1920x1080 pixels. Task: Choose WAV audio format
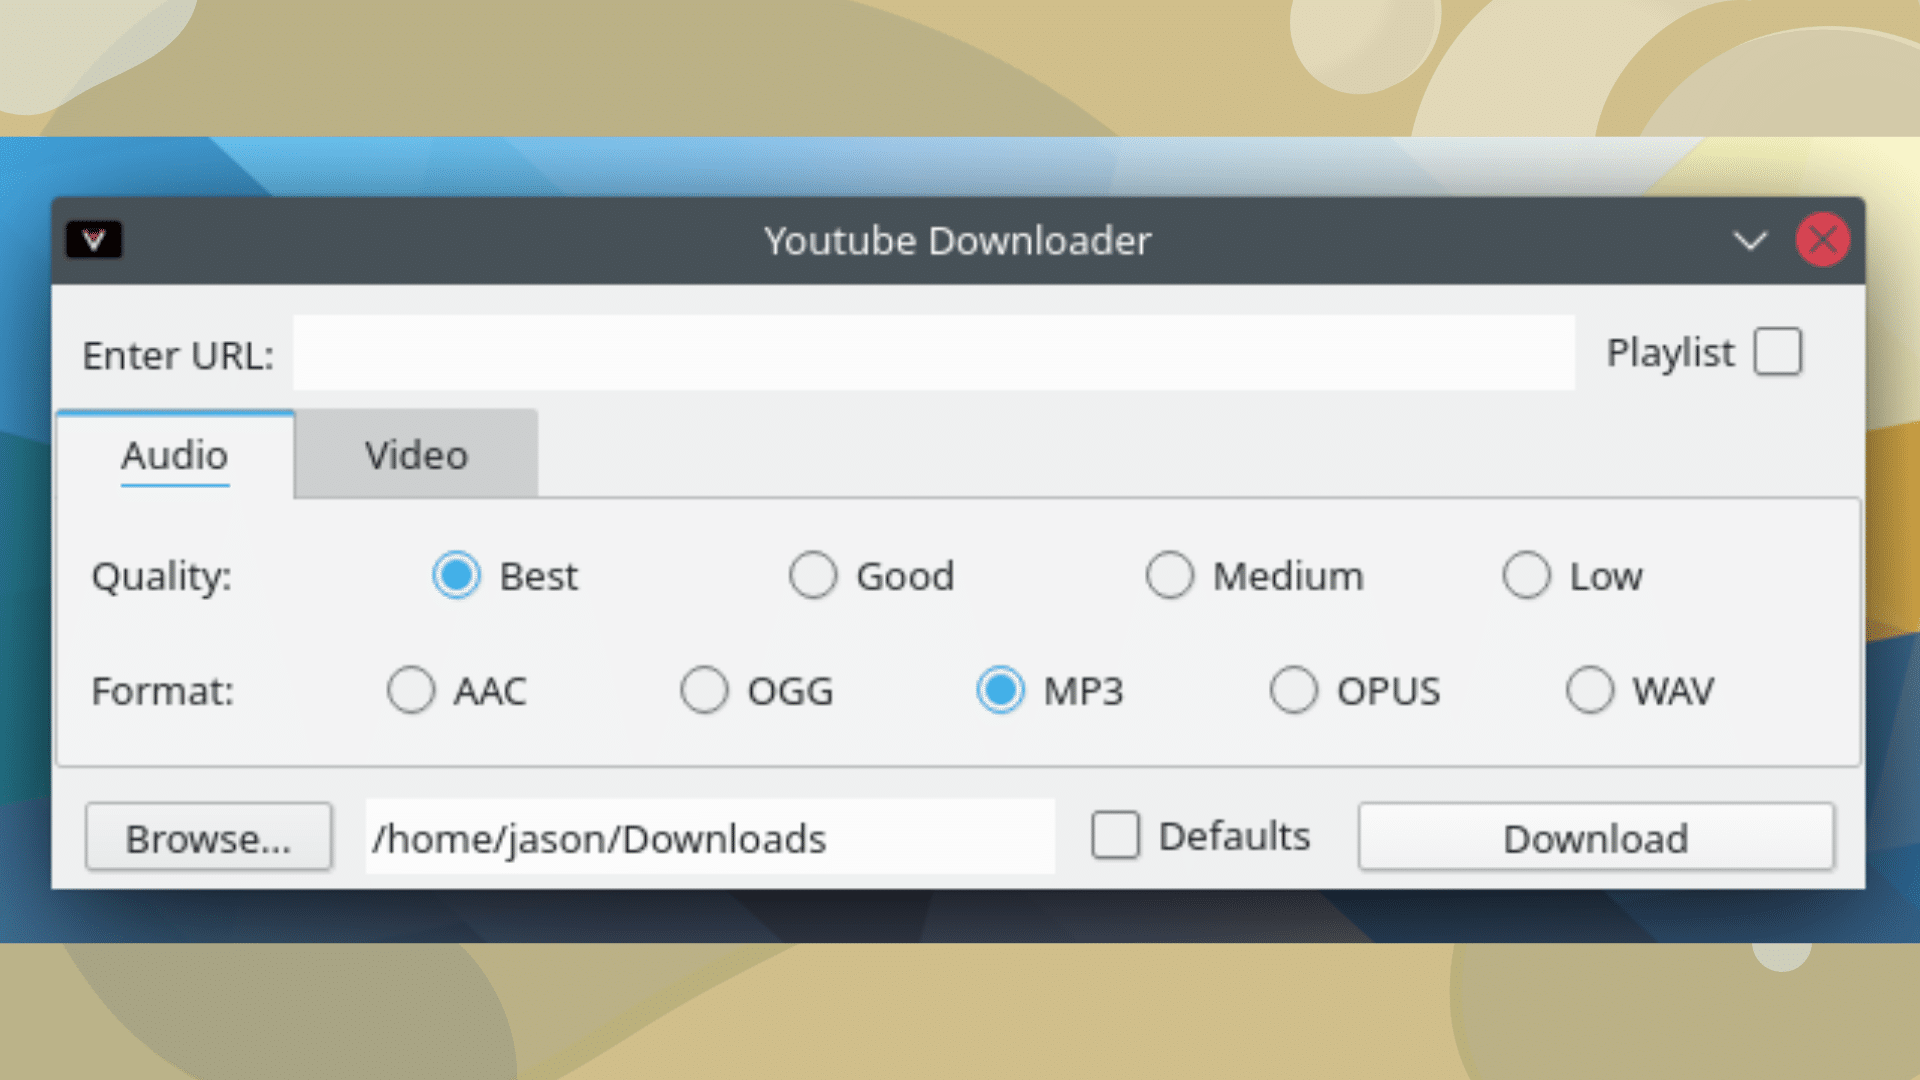click(x=1590, y=690)
